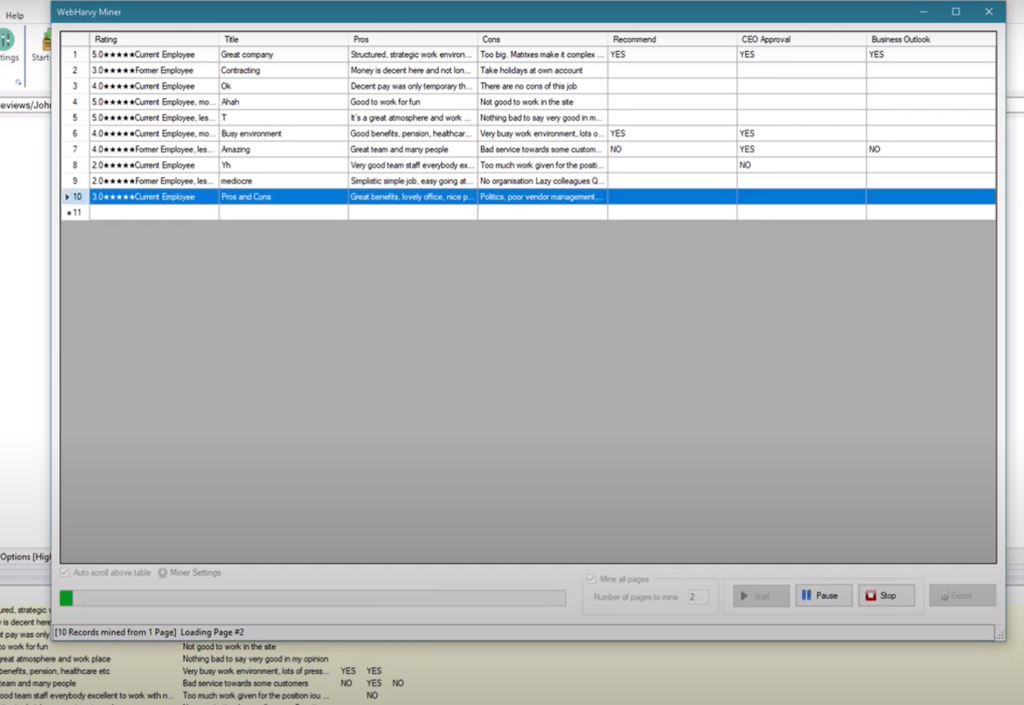Click the mining progress bar

tap(312, 598)
